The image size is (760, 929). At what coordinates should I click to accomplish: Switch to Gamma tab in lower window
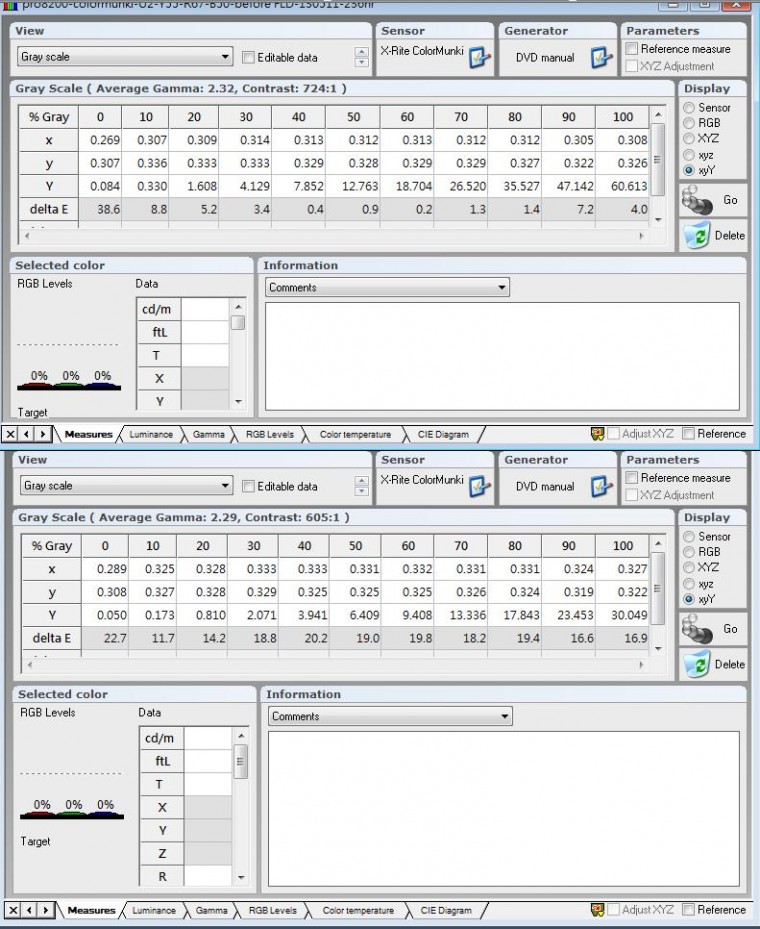211,910
